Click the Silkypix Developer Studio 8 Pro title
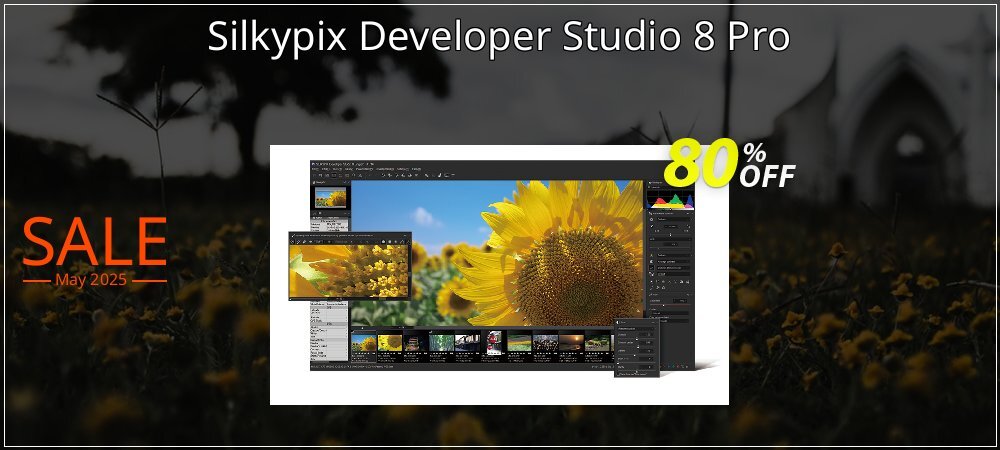1000x450 pixels. (x=499, y=38)
